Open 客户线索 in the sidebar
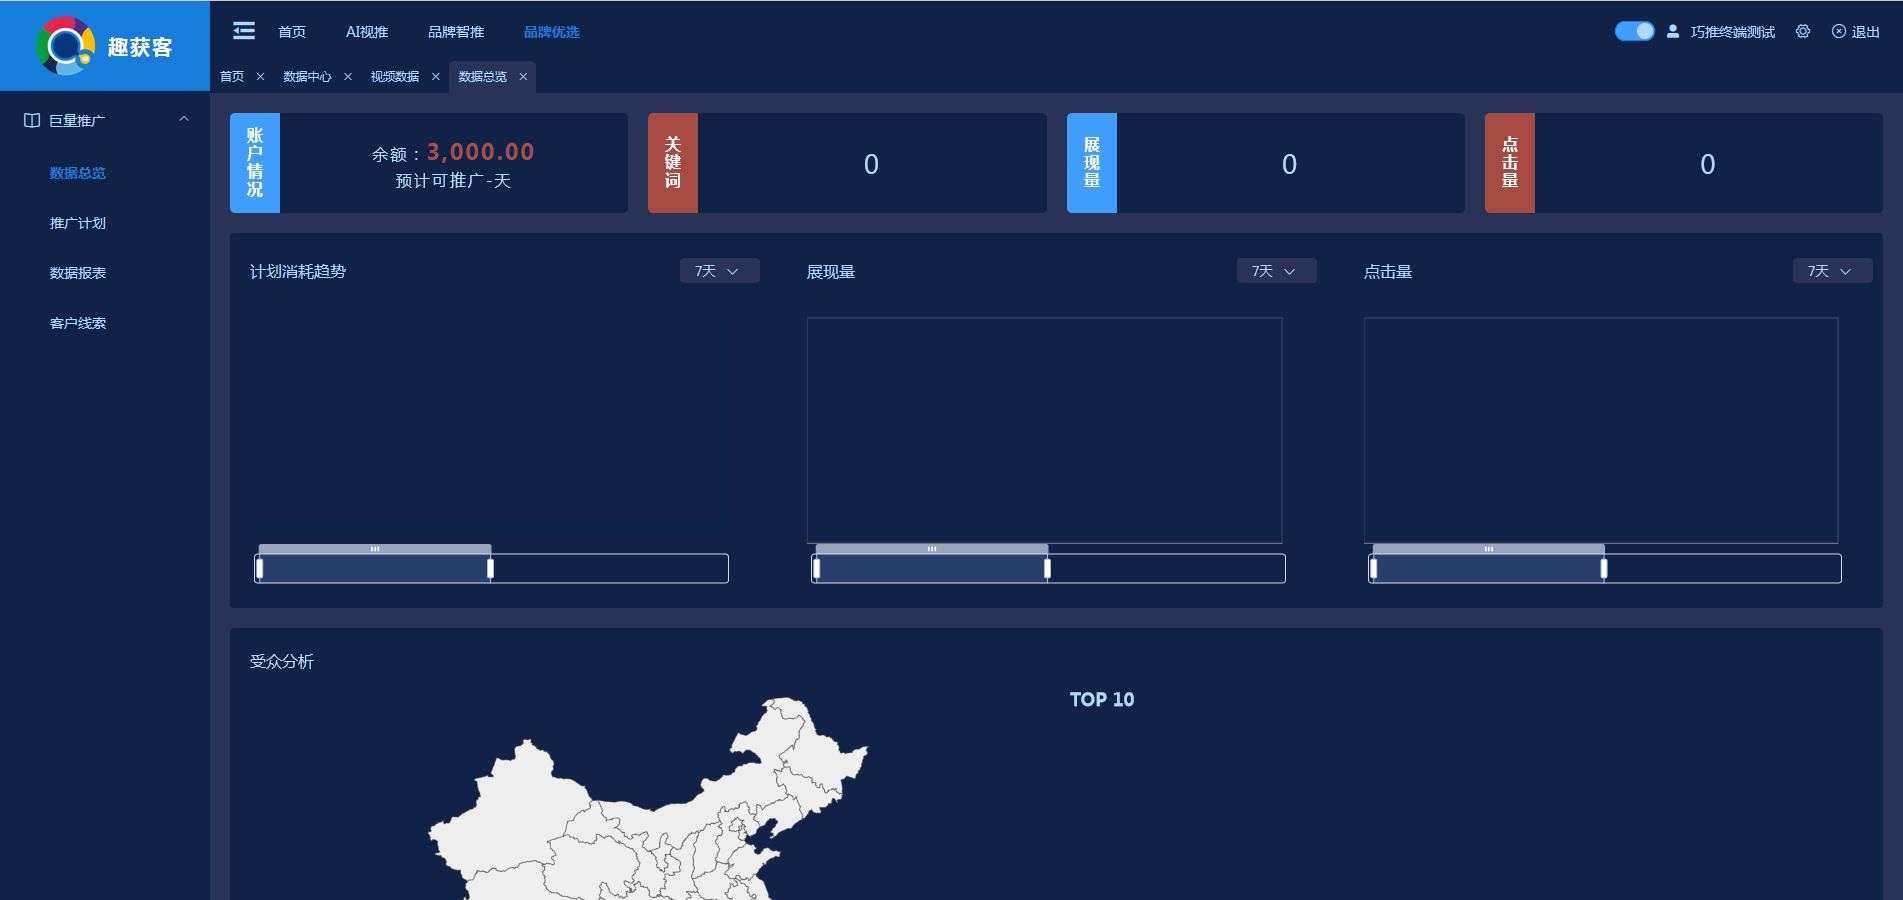 tap(78, 323)
